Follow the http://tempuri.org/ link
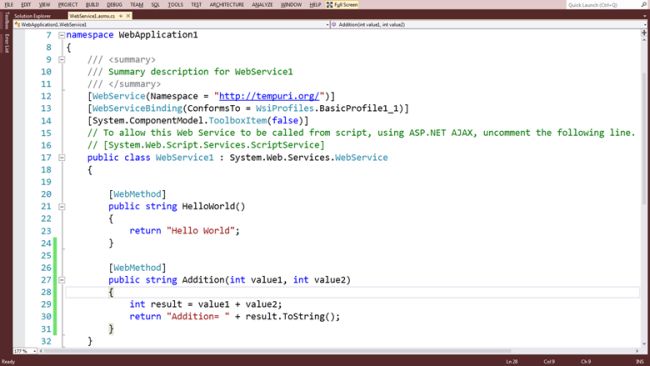 coord(269,96)
